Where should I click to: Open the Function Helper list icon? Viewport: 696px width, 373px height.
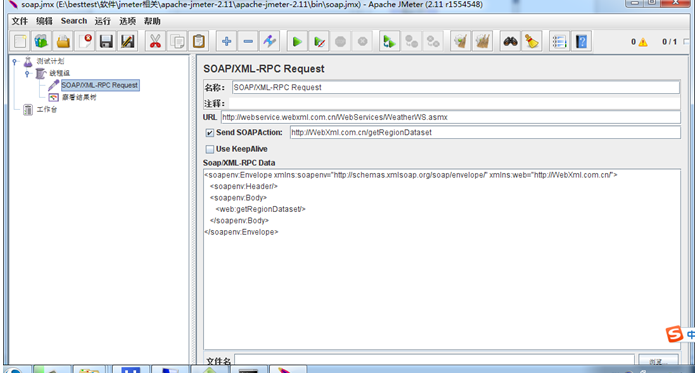pos(559,42)
